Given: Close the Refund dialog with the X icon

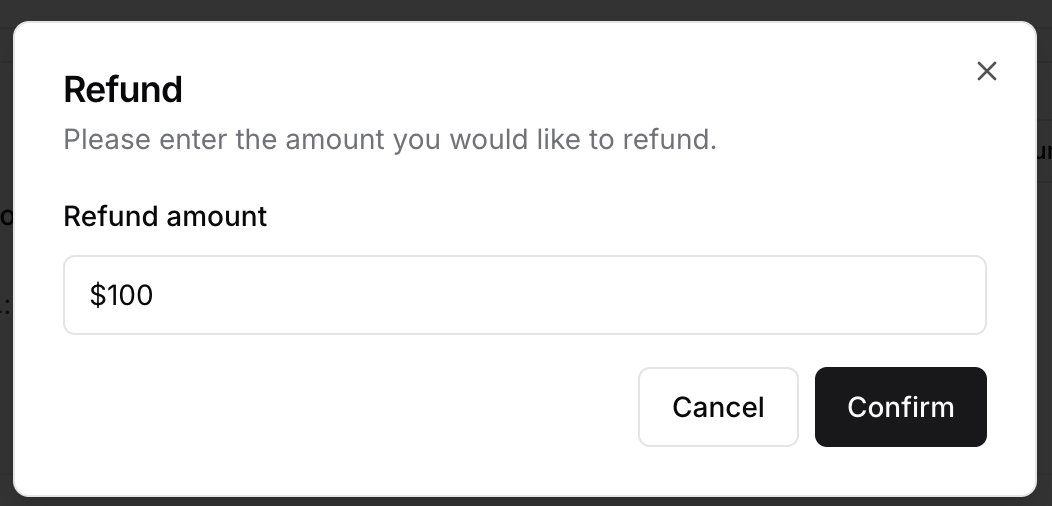Looking at the screenshot, I should coord(987,71).
